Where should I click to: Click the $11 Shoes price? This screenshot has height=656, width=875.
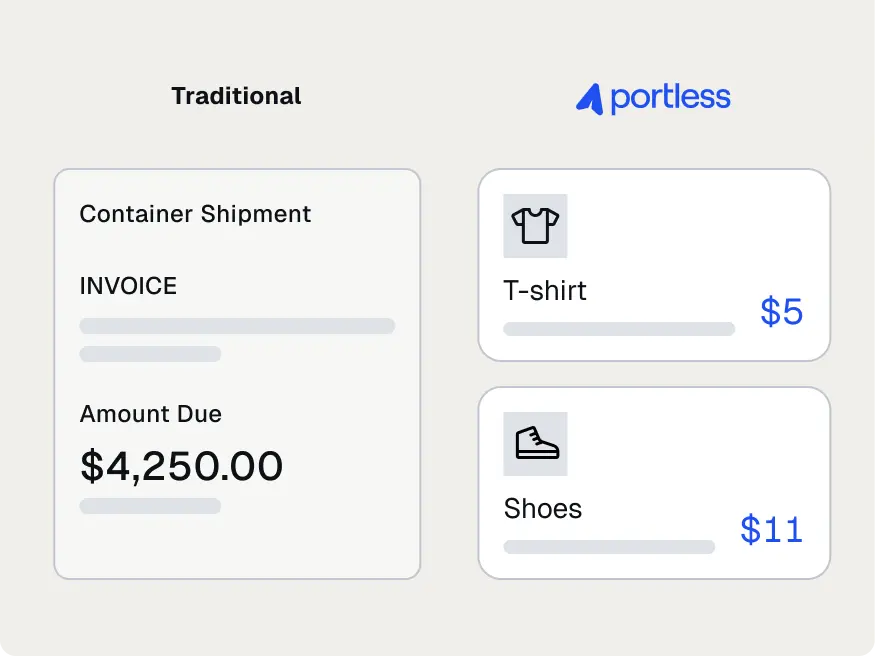(x=771, y=529)
